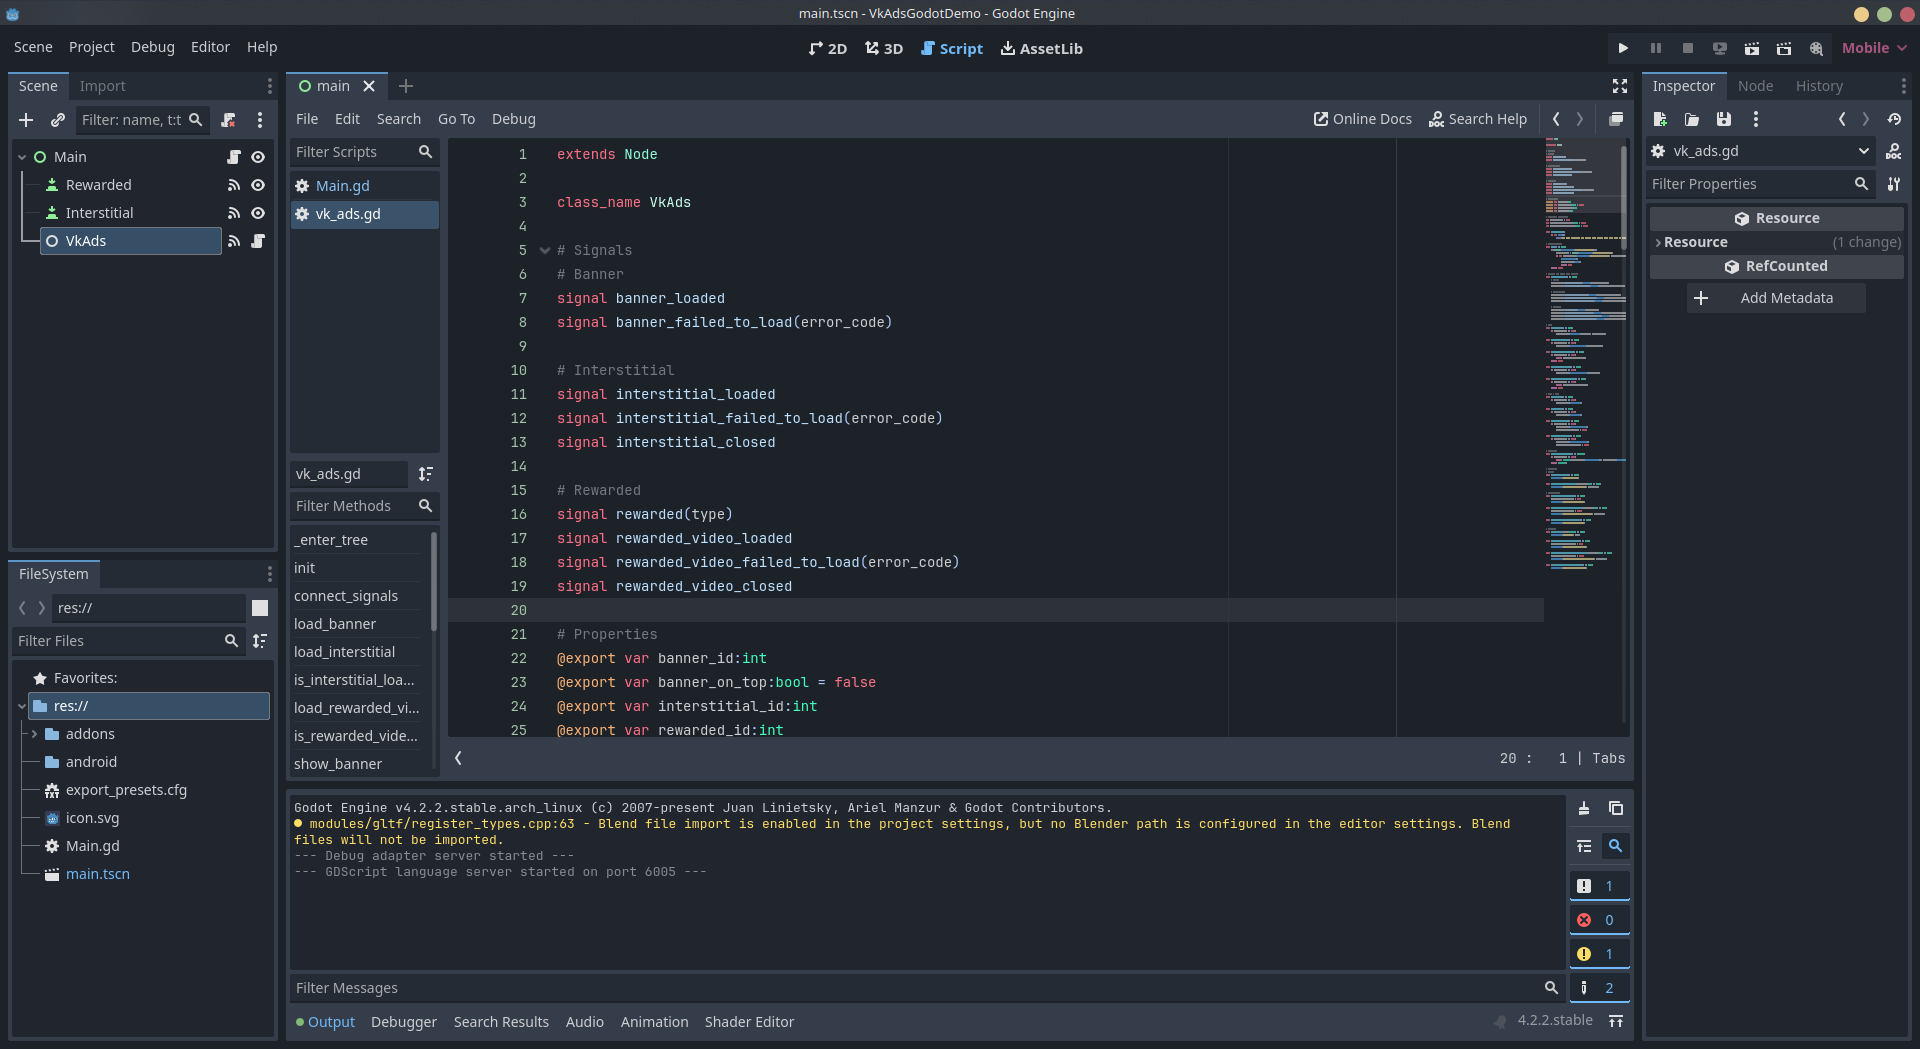Toggle visibility of Rewarded node
Screen dimensions: 1920x1049
point(258,185)
